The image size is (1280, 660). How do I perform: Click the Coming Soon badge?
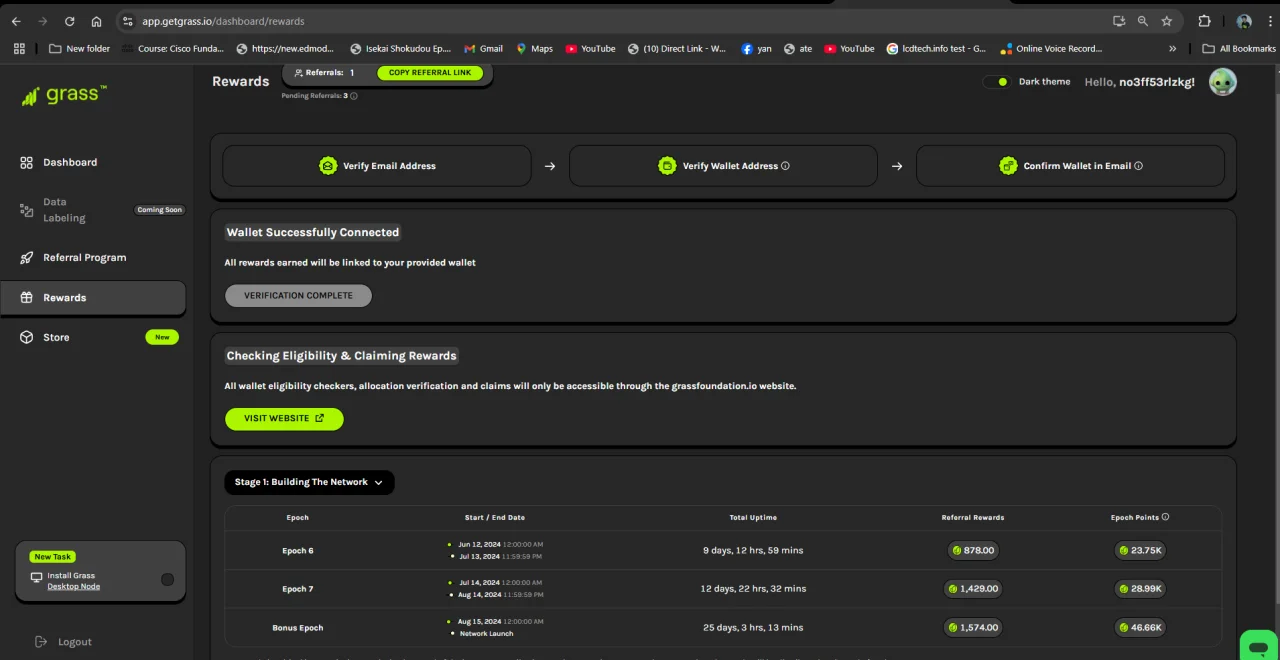(x=160, y=210)
